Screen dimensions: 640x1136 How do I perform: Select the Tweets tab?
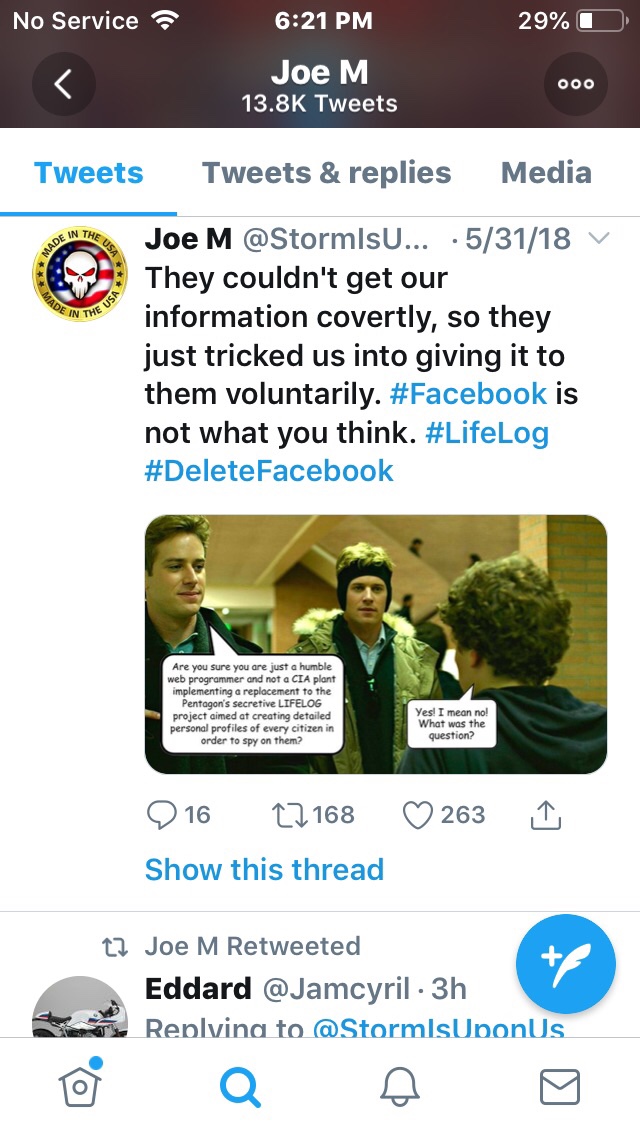(x=89, y=173)
